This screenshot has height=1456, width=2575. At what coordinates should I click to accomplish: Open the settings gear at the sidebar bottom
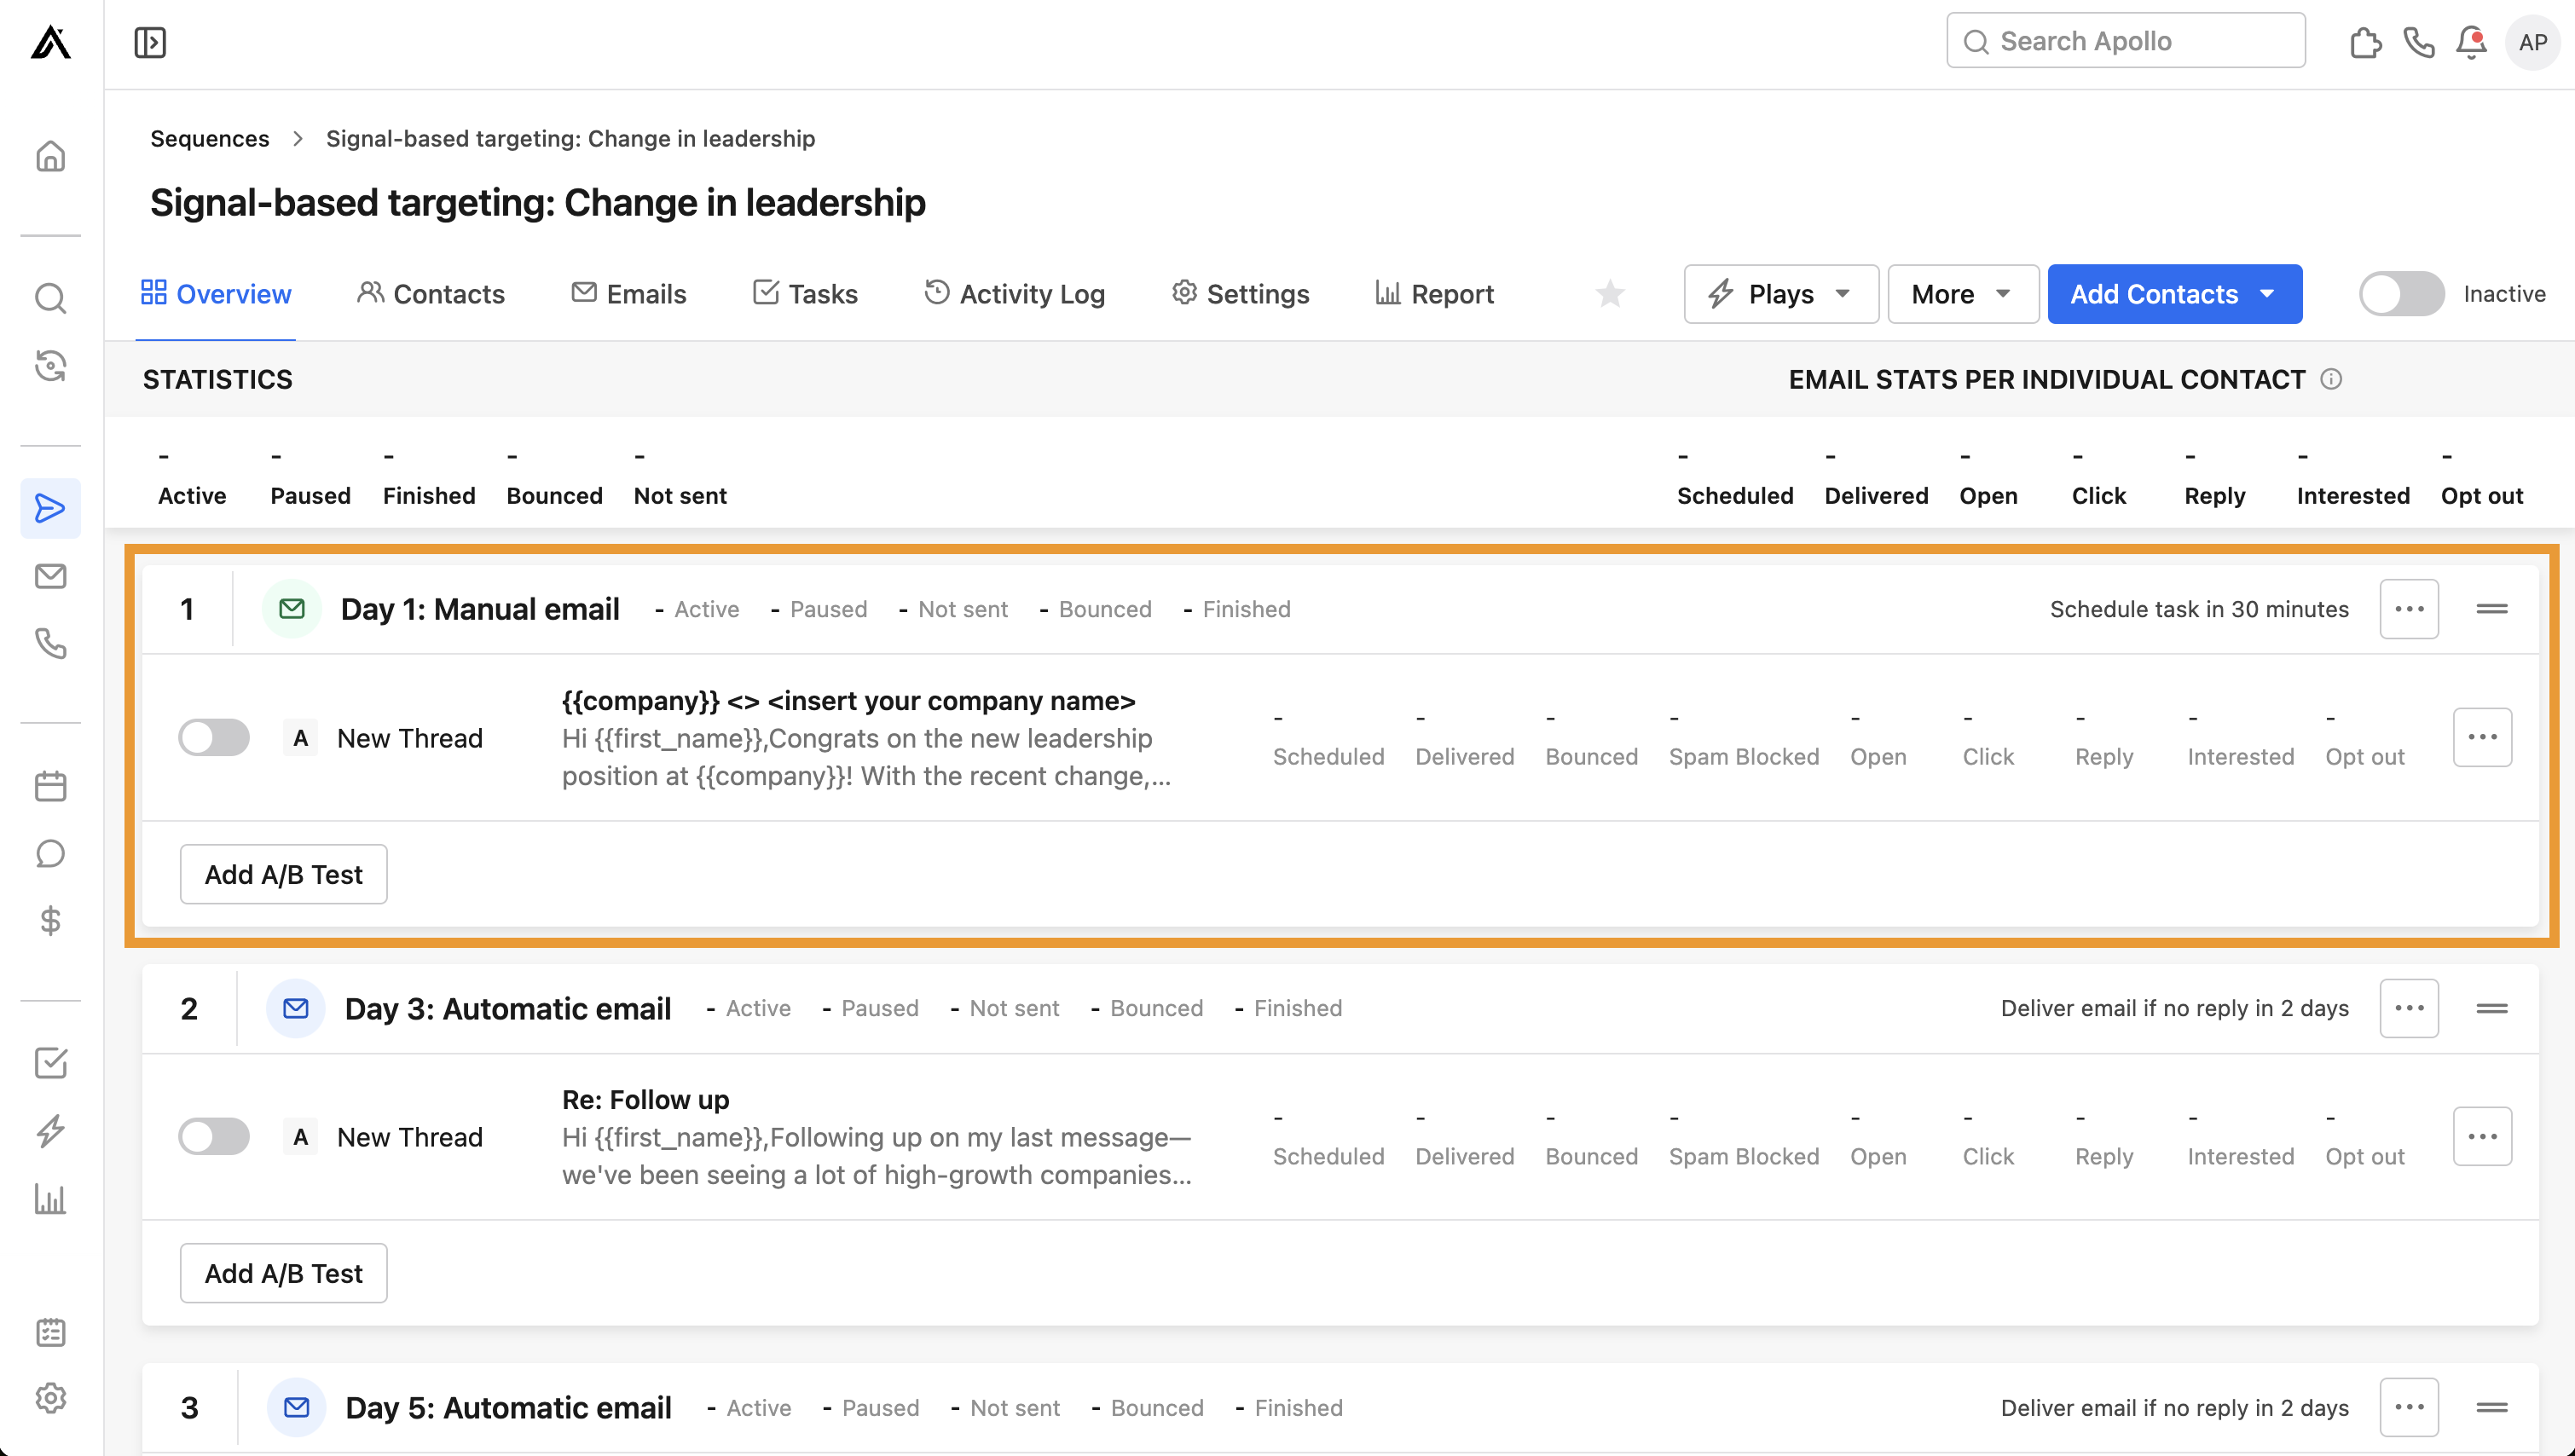pyautogui.click(x=50, y=1399)
